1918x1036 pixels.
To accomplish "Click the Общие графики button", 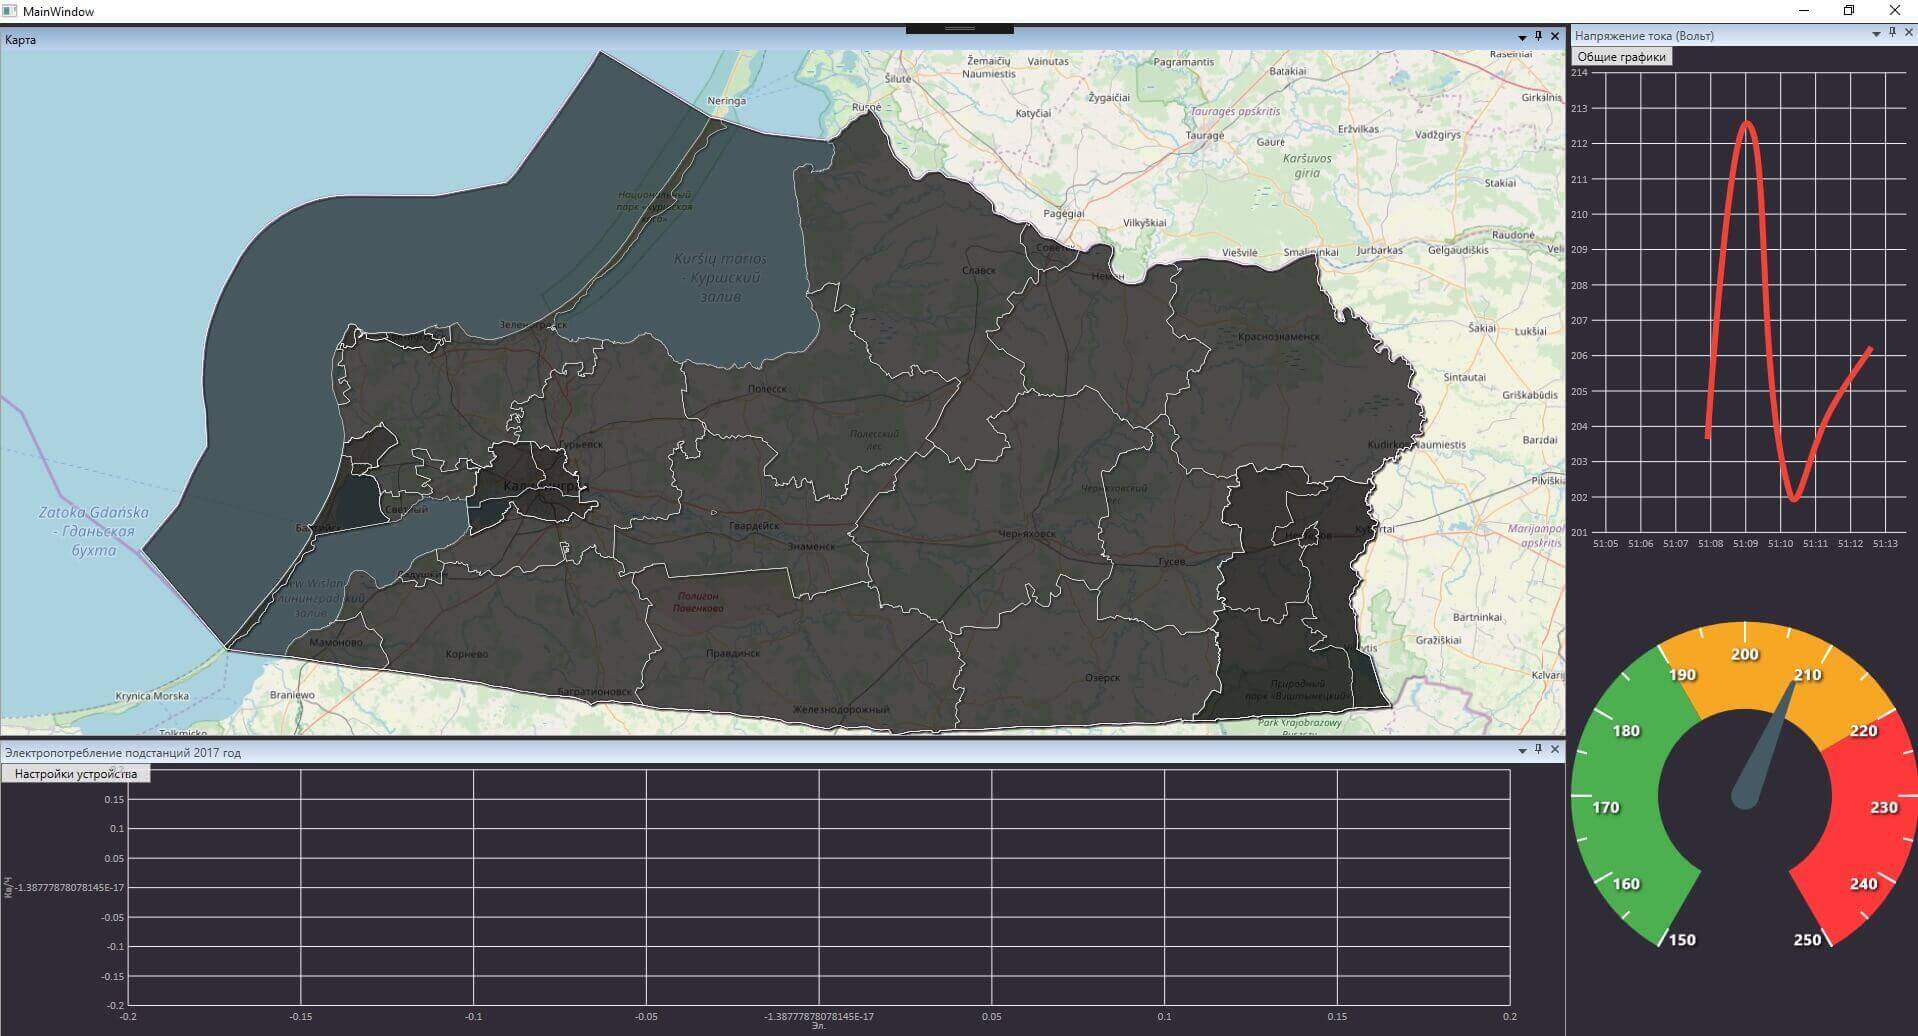I will (x=1621, y=57).
